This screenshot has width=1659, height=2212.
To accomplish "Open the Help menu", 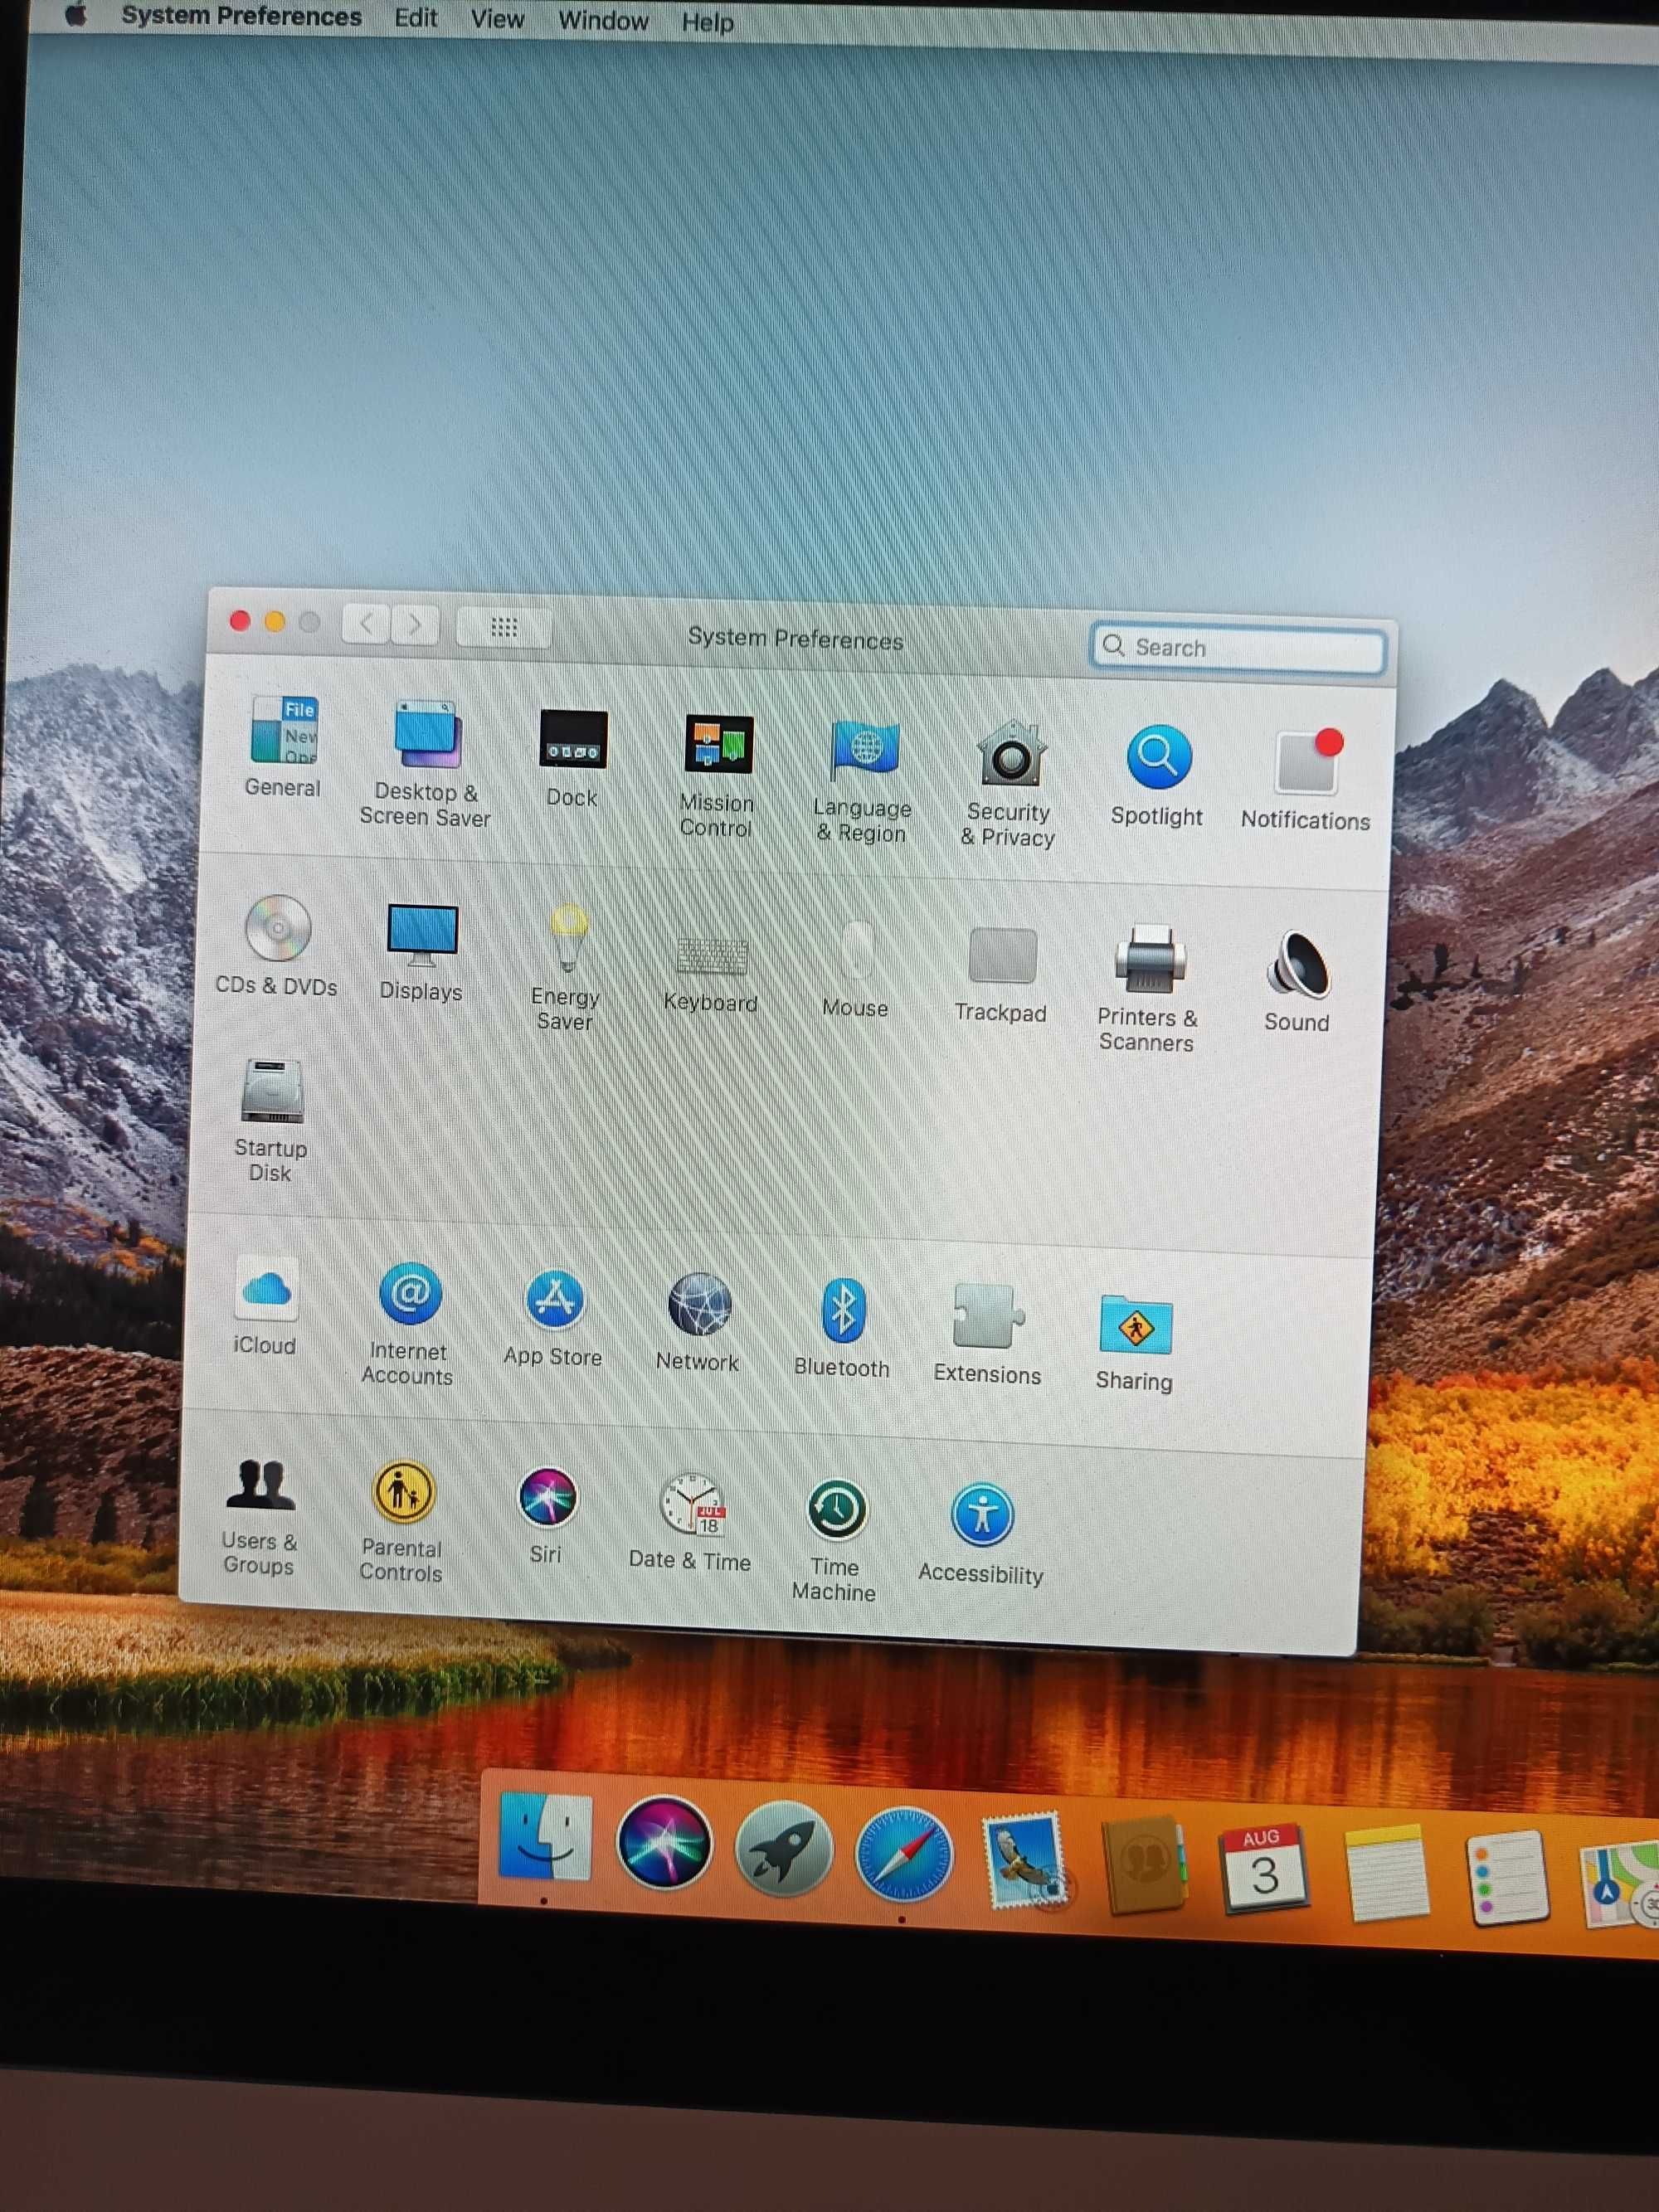I will pos(708,22).
